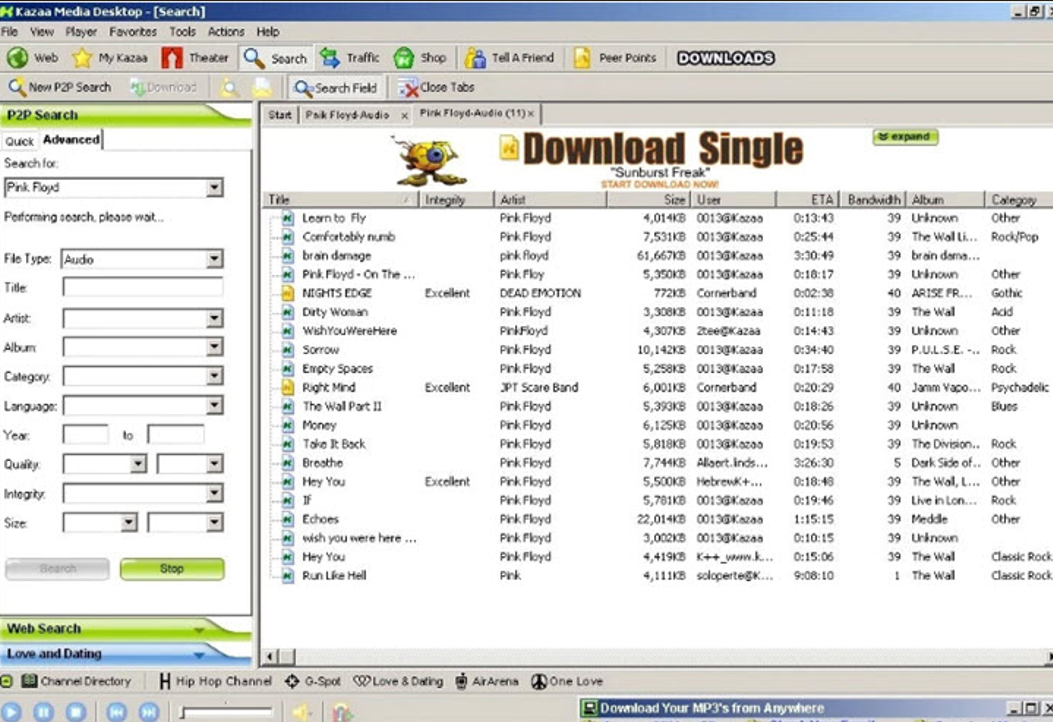Click the green Stop button
The height and width of the screenshot is (722, 1053).
(172, 569)
